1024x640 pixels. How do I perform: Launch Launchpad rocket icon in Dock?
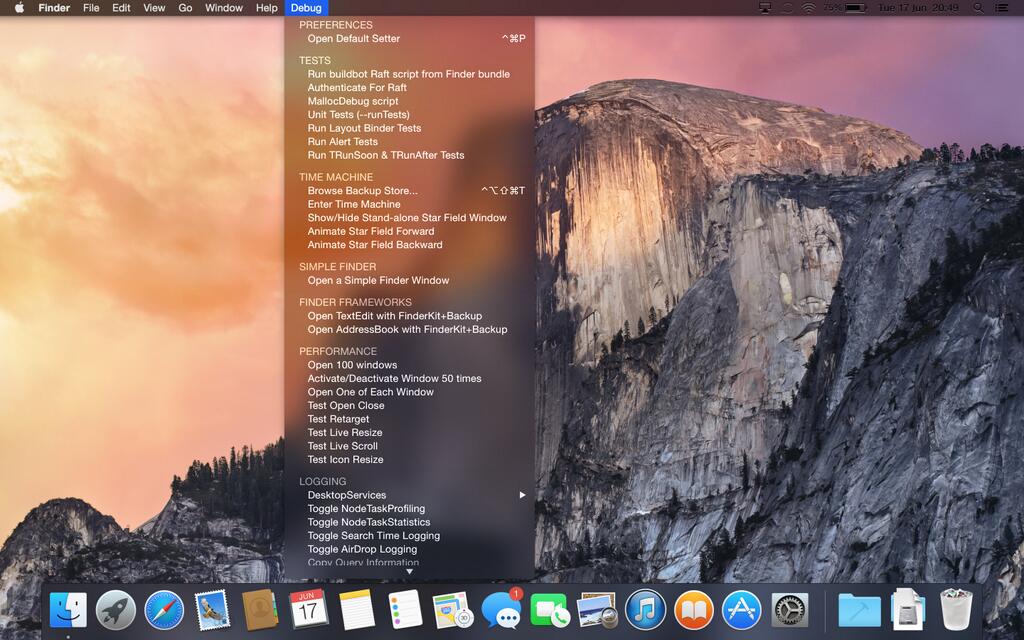116,610
